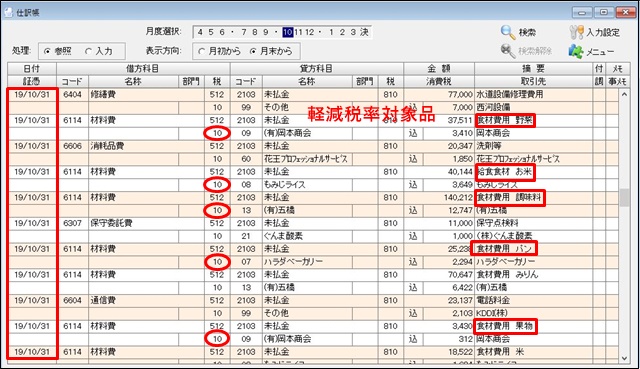This screenshot has width=640, height=369.
Task: Open 入力設定 input settings
Action: (594, 32)
